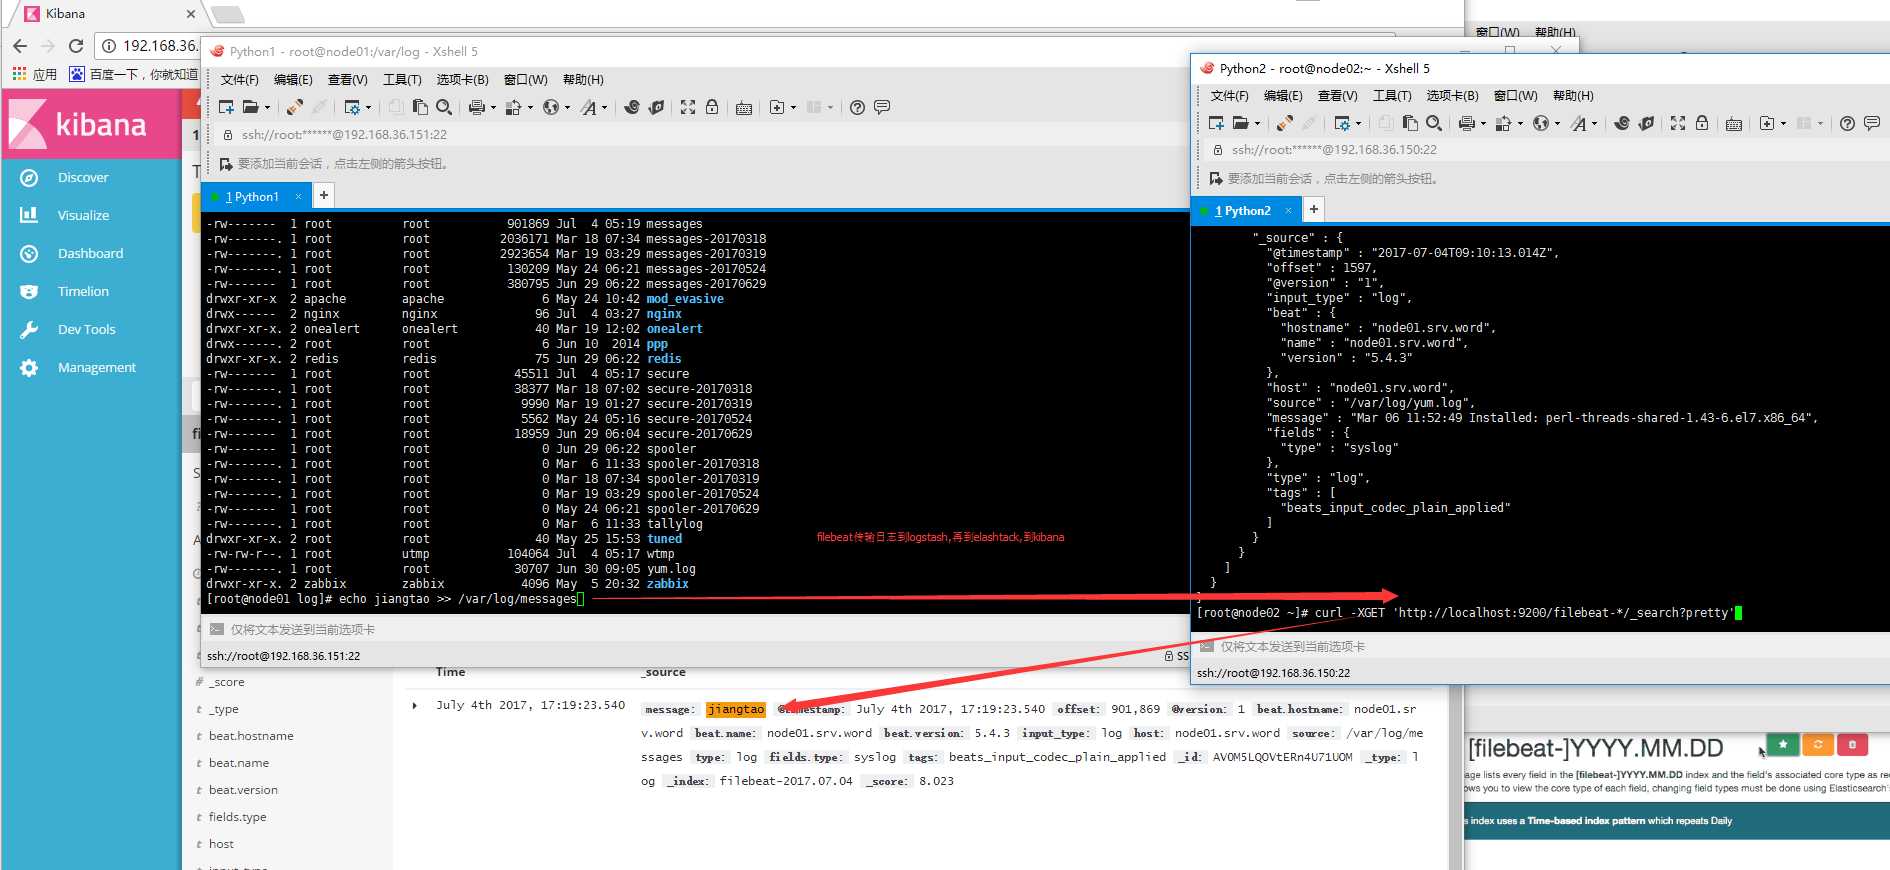Go to Kibana Dashboard section
1890x870 pixels.
pos(90,253)
